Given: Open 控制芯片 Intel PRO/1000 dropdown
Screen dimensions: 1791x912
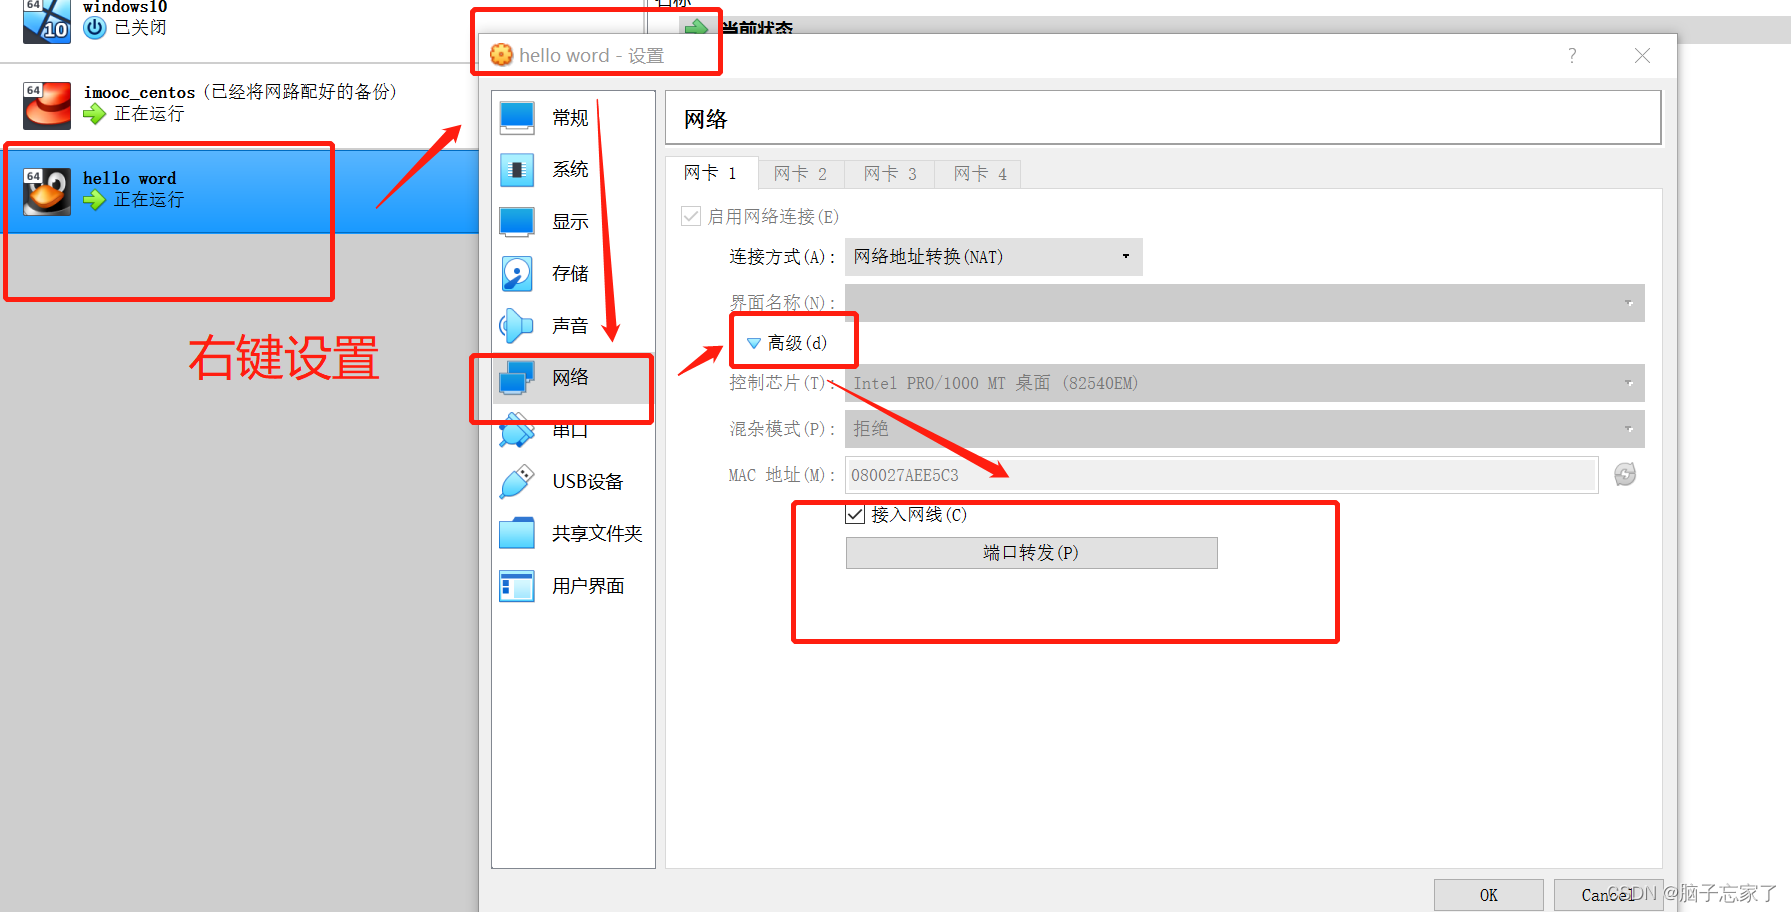Looking at the screenshot, I should [1245, 383].
